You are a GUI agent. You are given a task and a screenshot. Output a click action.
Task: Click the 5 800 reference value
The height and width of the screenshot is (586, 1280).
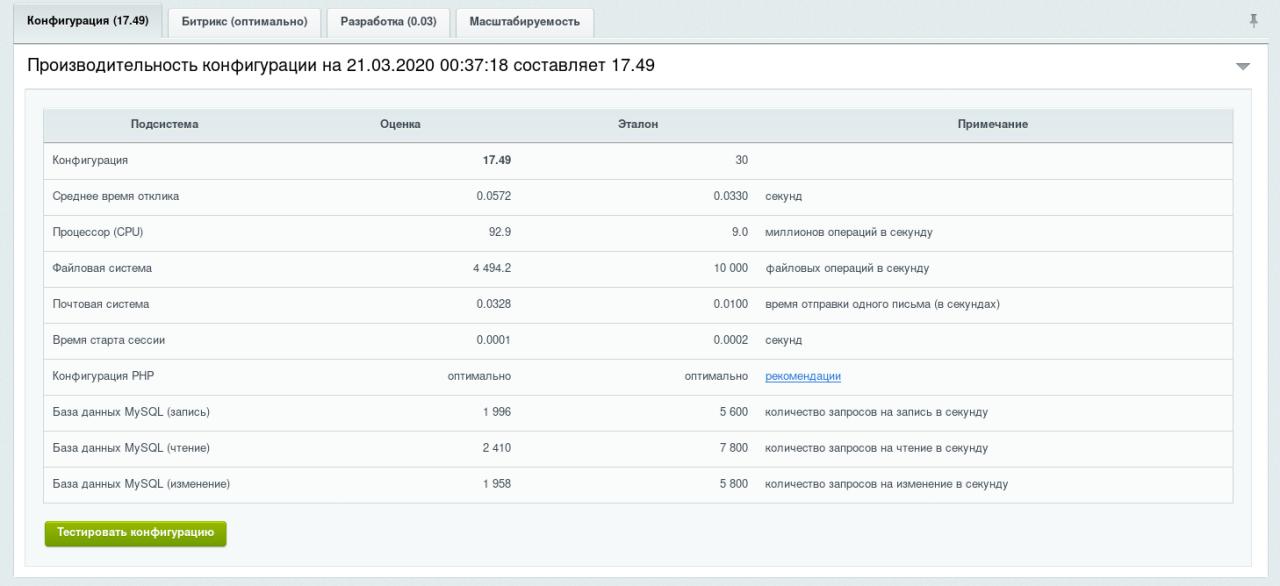tap(734, 484)
